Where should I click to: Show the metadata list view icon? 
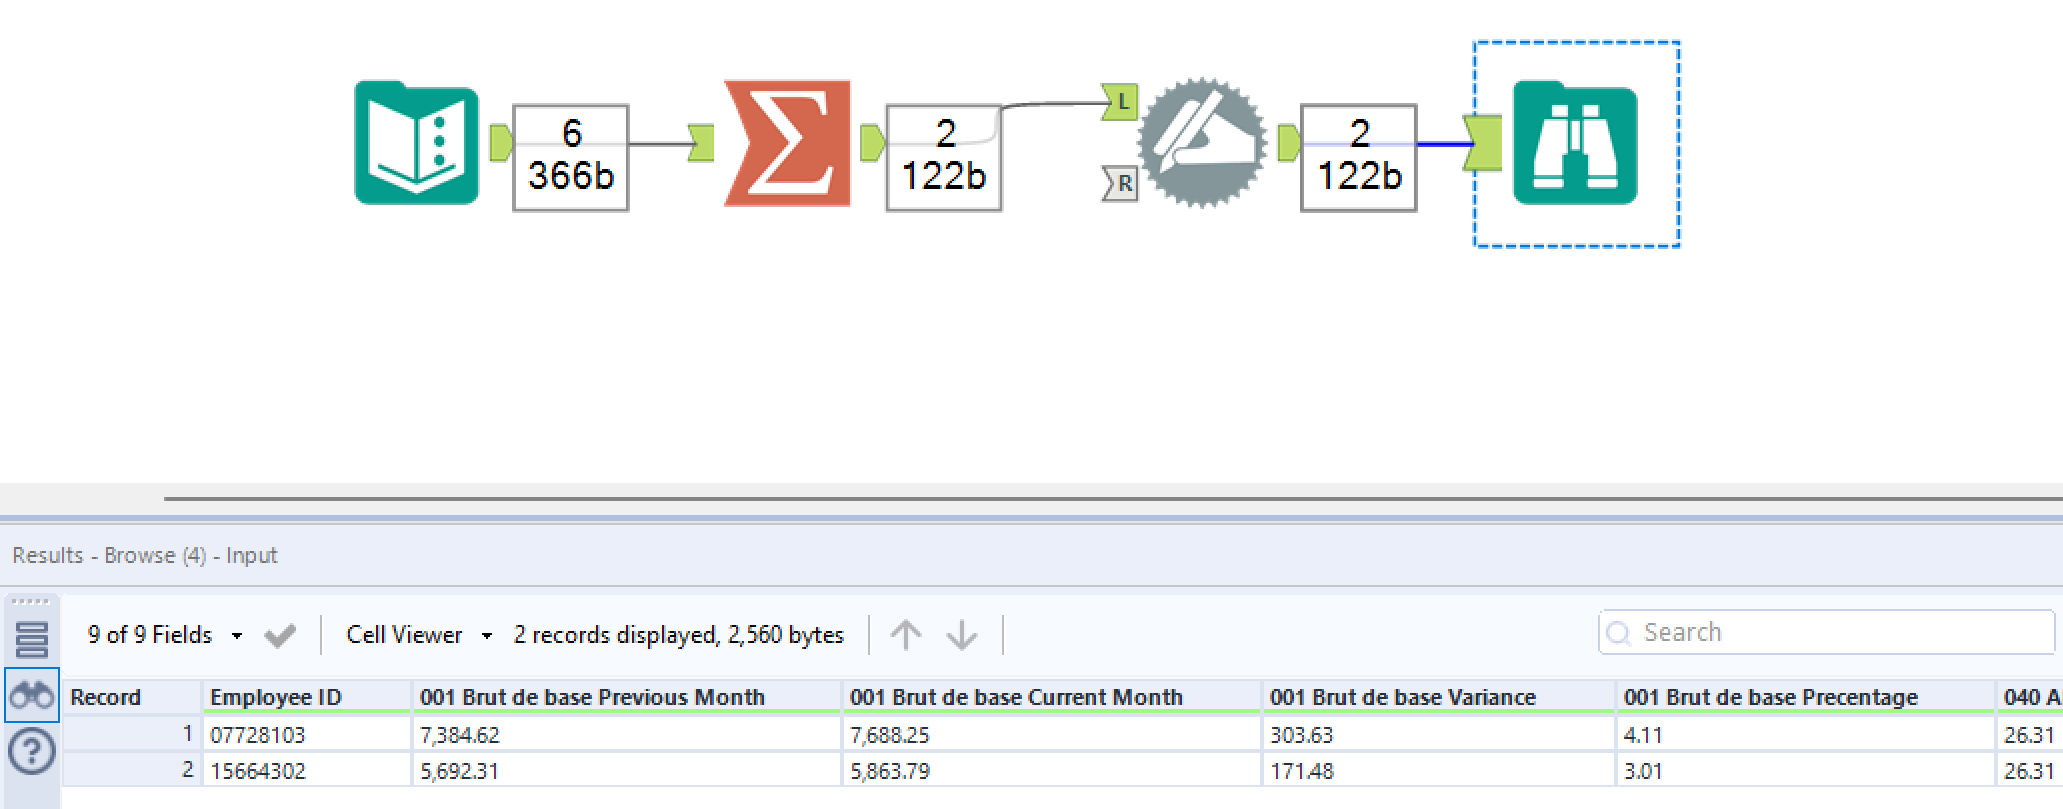(x=32, y=639)
